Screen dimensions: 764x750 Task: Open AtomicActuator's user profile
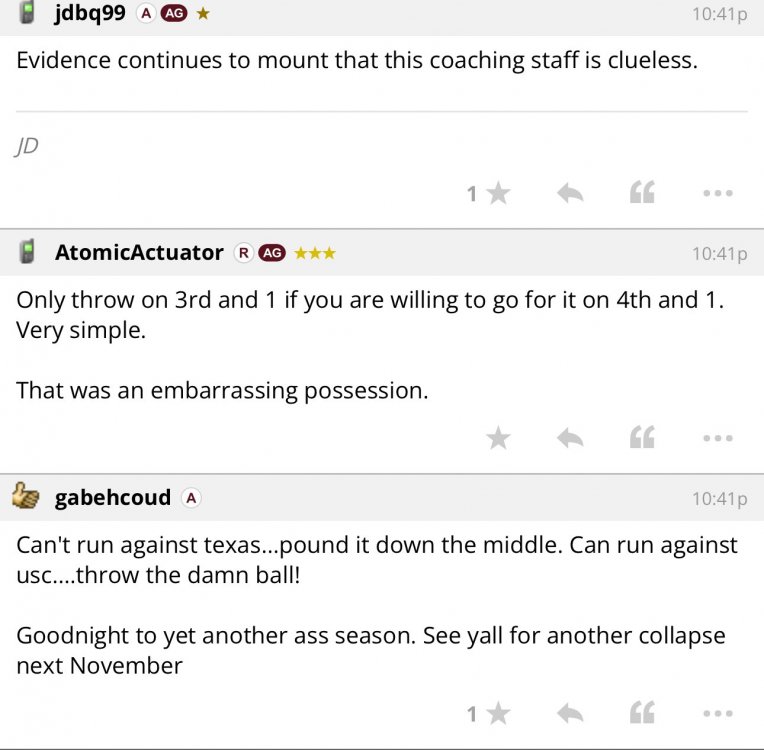pos(139,253)
